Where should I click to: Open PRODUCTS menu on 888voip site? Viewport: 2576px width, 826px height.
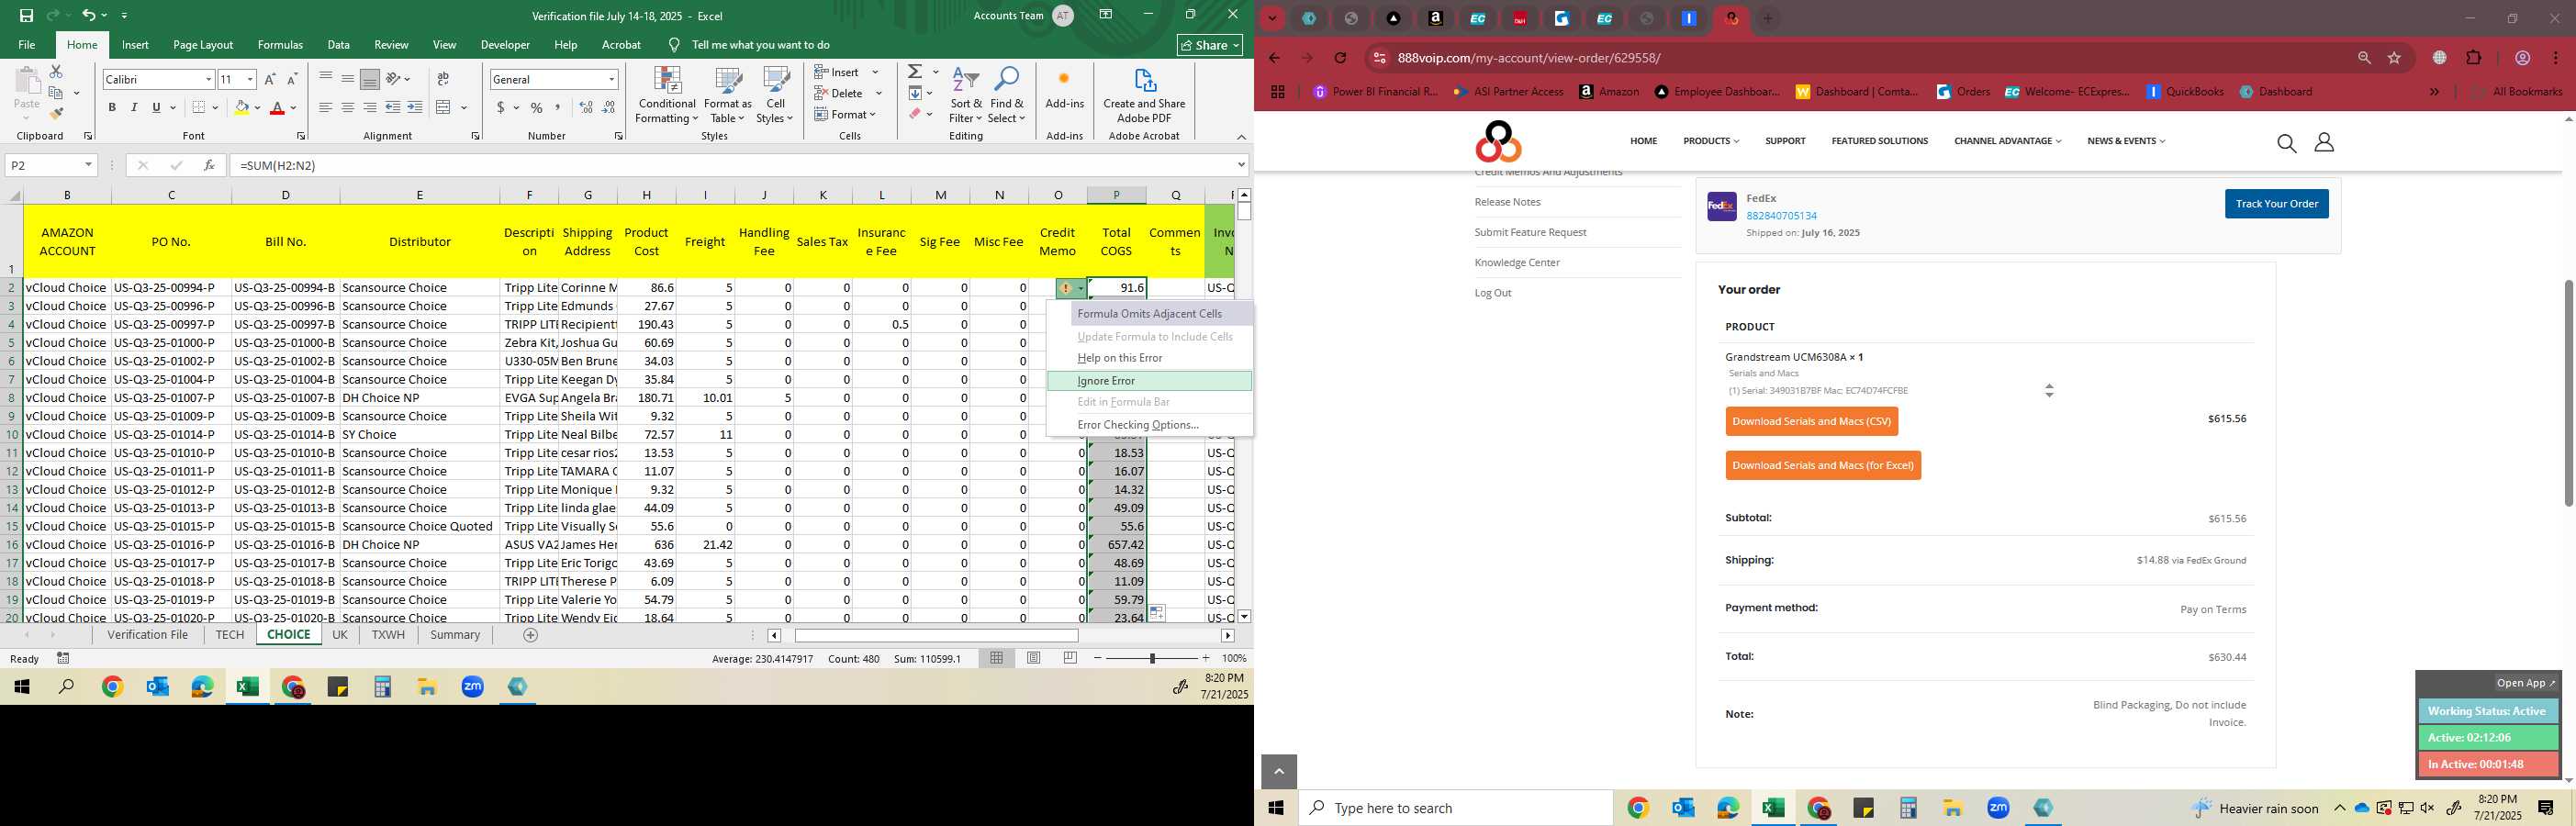(1711, 141)
